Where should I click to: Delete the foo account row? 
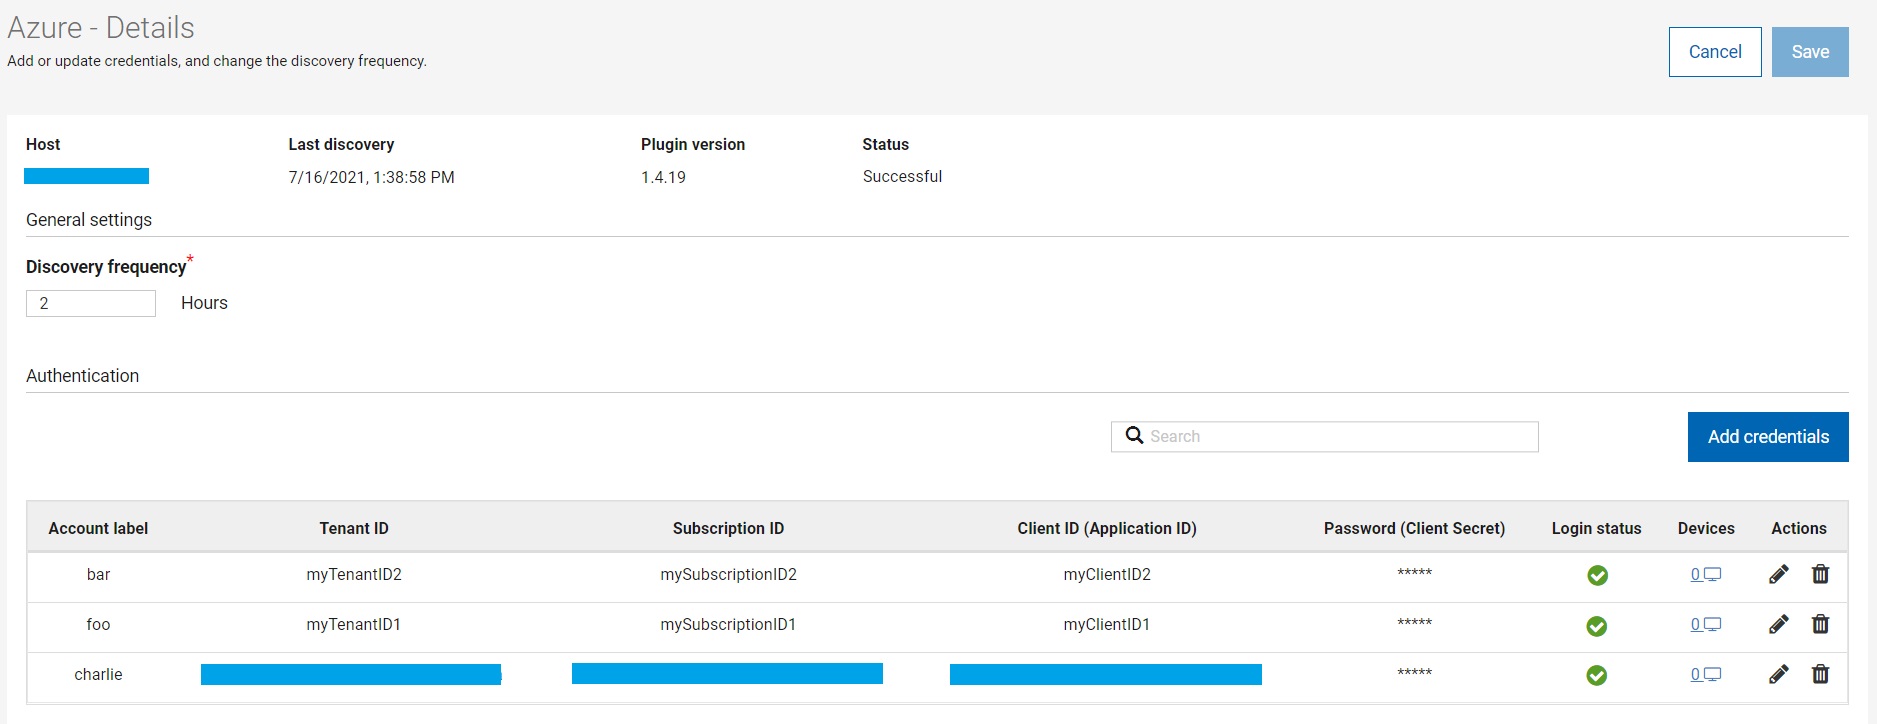(1820, 625)
